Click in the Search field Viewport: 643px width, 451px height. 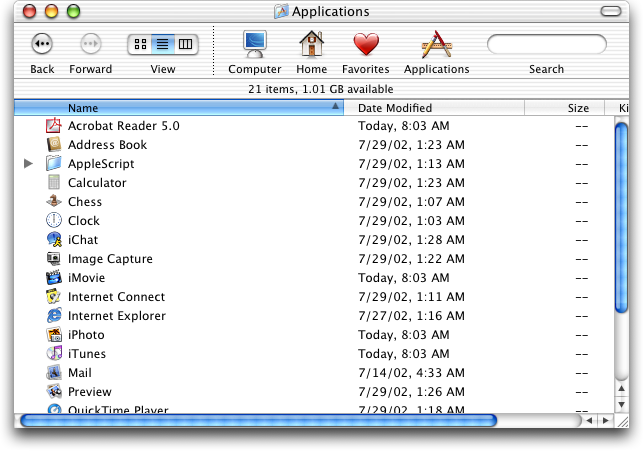(x=546, y=45)
